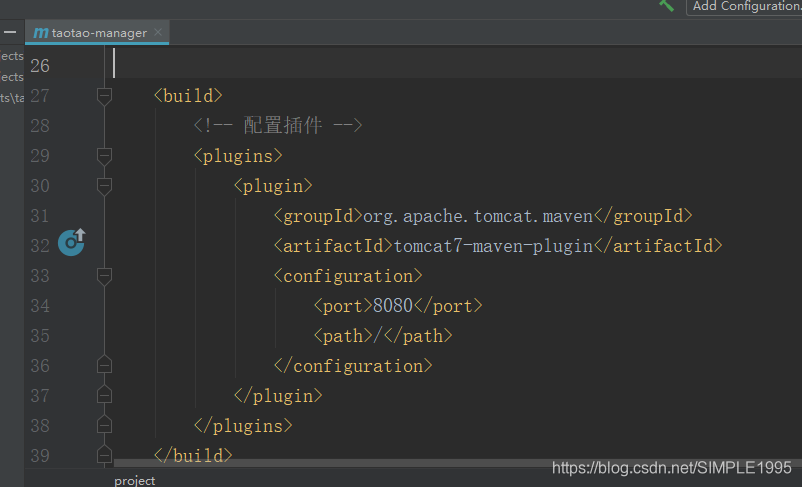The width and height of the screenshot is (802, 487).
Task: Click tomcat7-maven-plugin artifactId value
Action: click(x=493, y=246)
